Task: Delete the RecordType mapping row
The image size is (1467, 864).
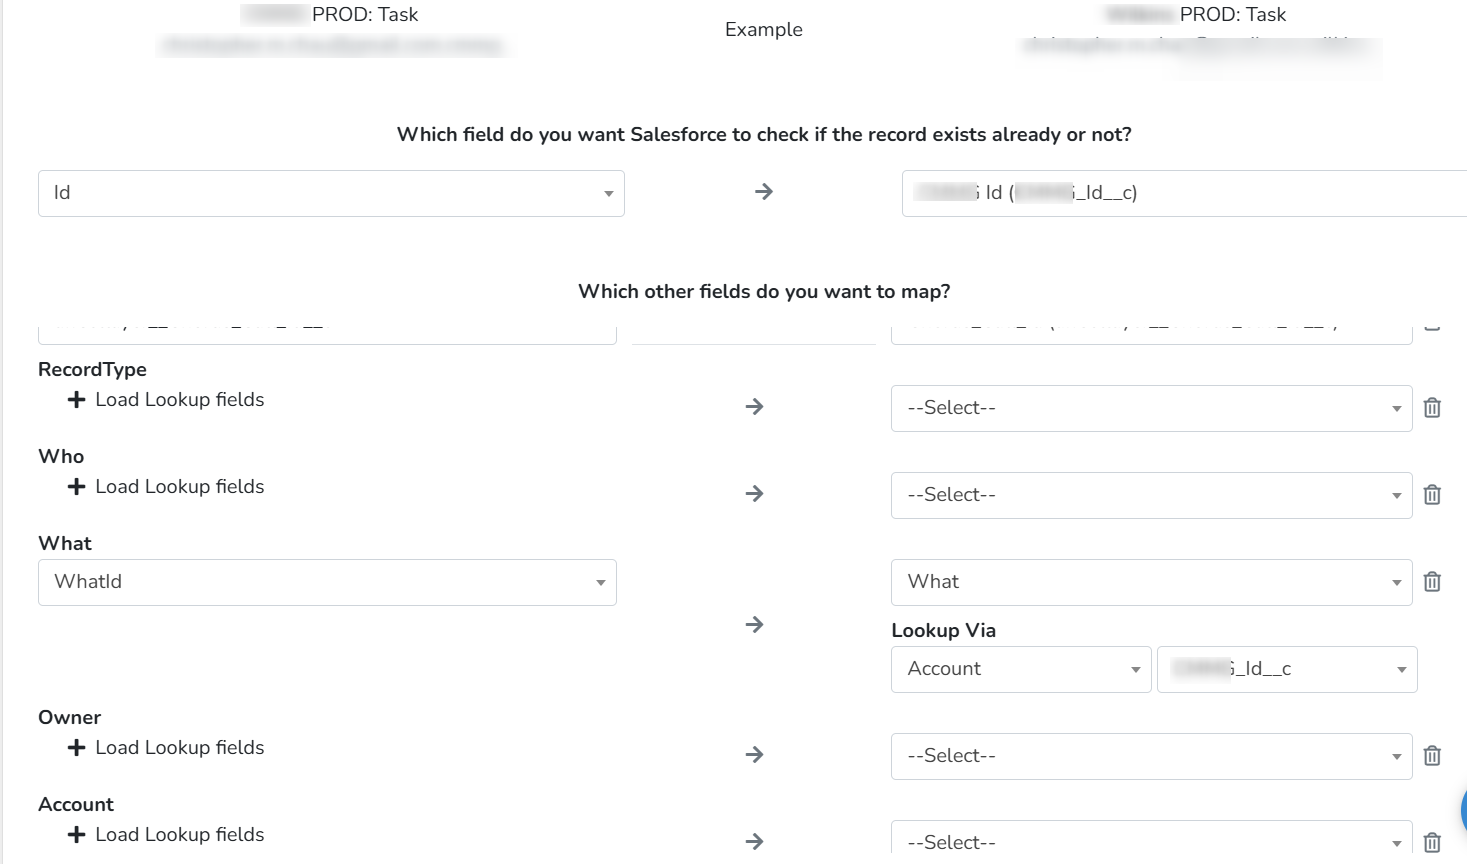Action: click(x=1432, y=408)
